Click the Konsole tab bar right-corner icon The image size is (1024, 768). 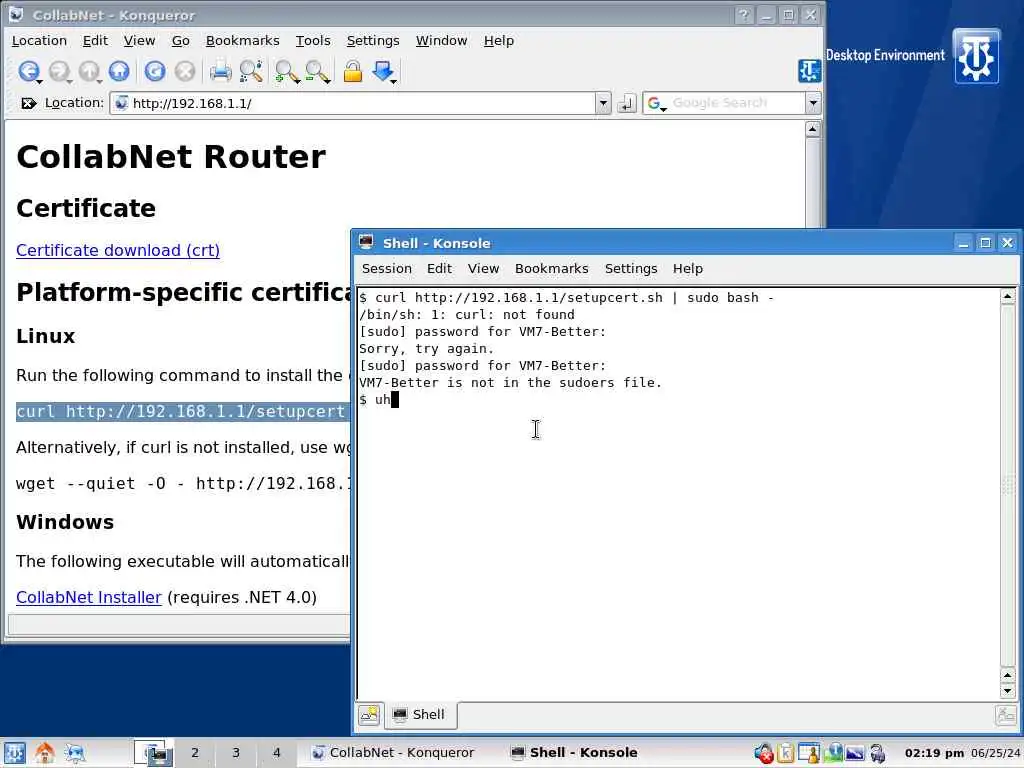1006,715
